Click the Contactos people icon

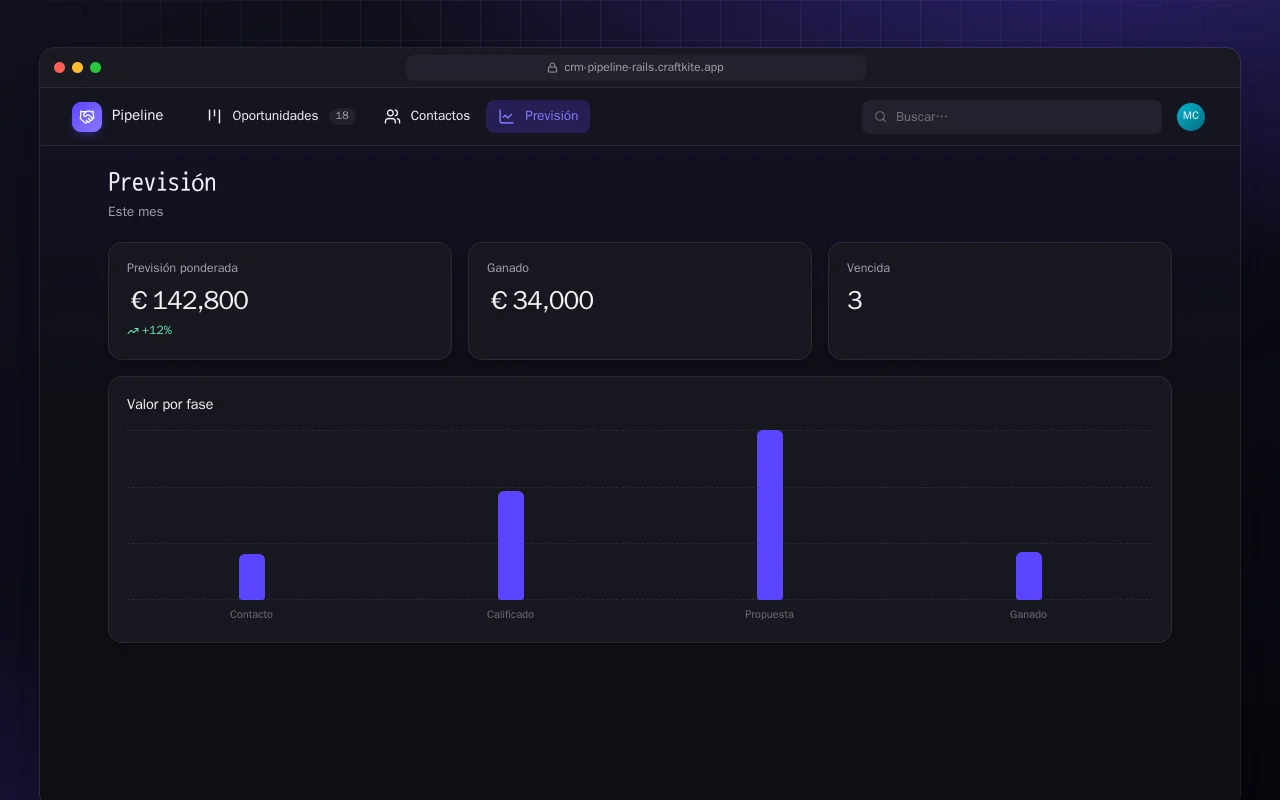[393, 116]
